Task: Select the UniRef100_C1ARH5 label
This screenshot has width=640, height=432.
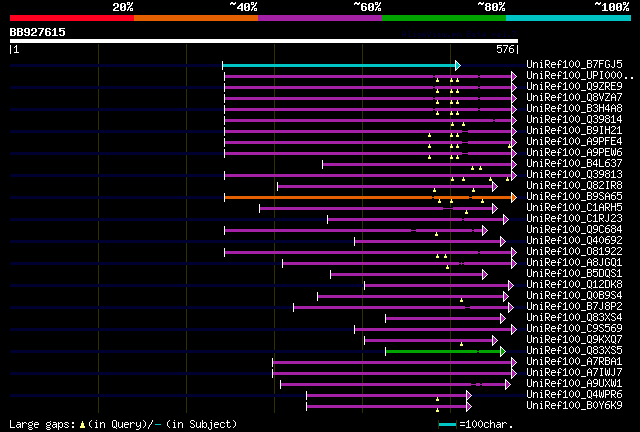Action: (x=574, y=207)
